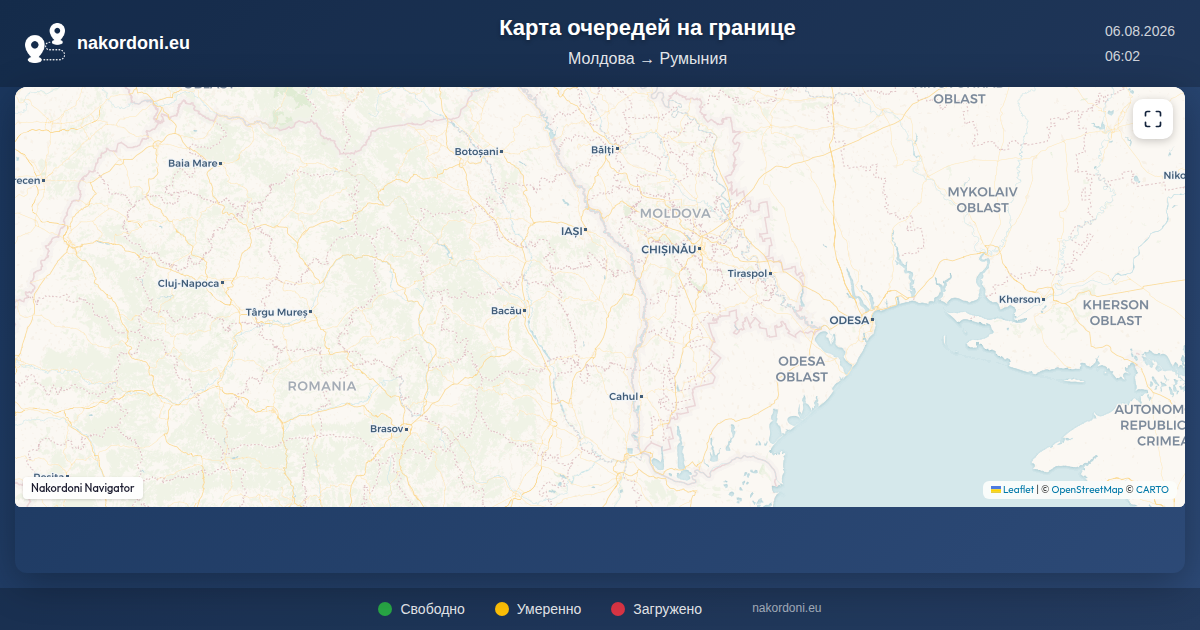Click the Загружено legend label

click(667, 609)
